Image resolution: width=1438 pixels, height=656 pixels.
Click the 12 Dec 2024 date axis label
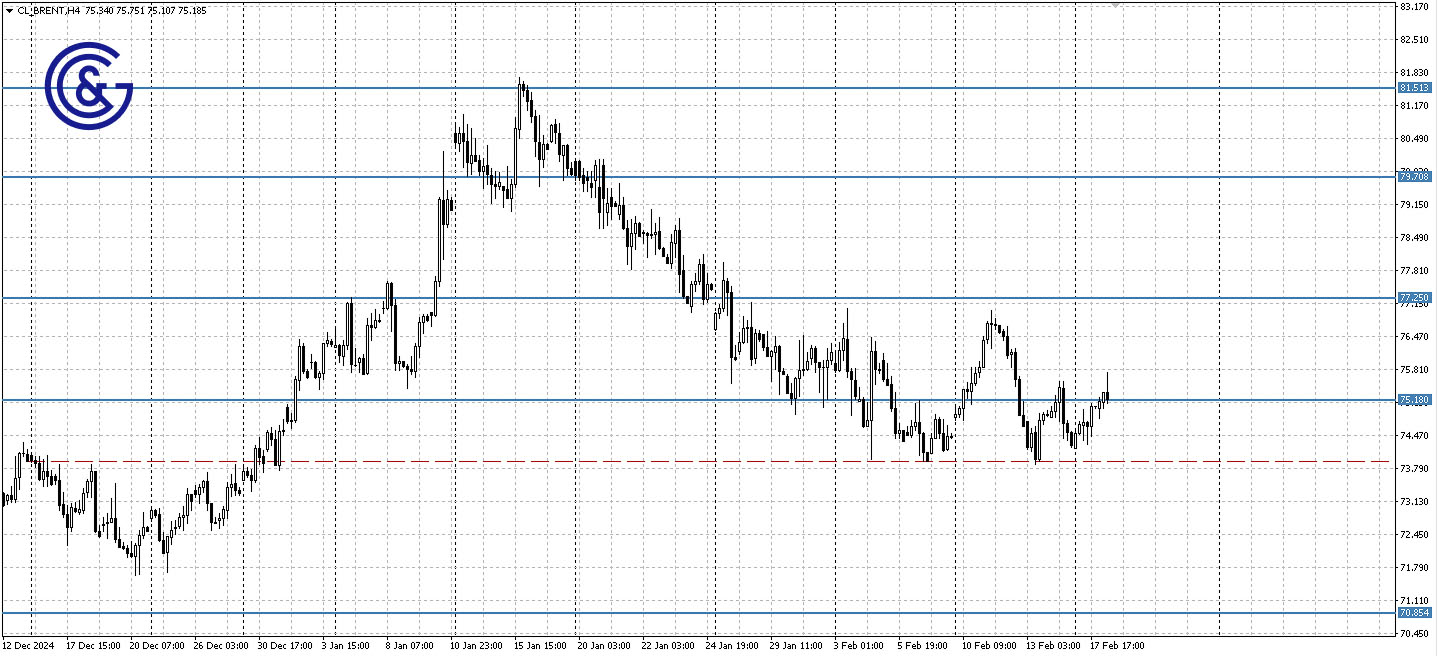[30, 646]
